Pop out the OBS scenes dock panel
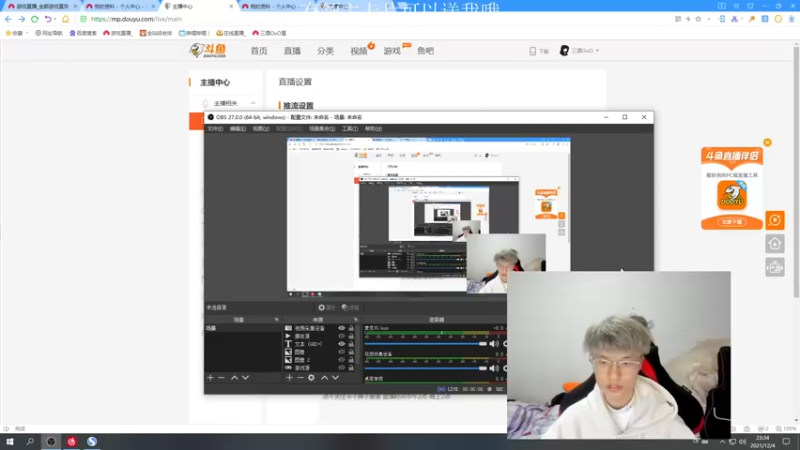800x450 pixels. (x=277, y=319)
